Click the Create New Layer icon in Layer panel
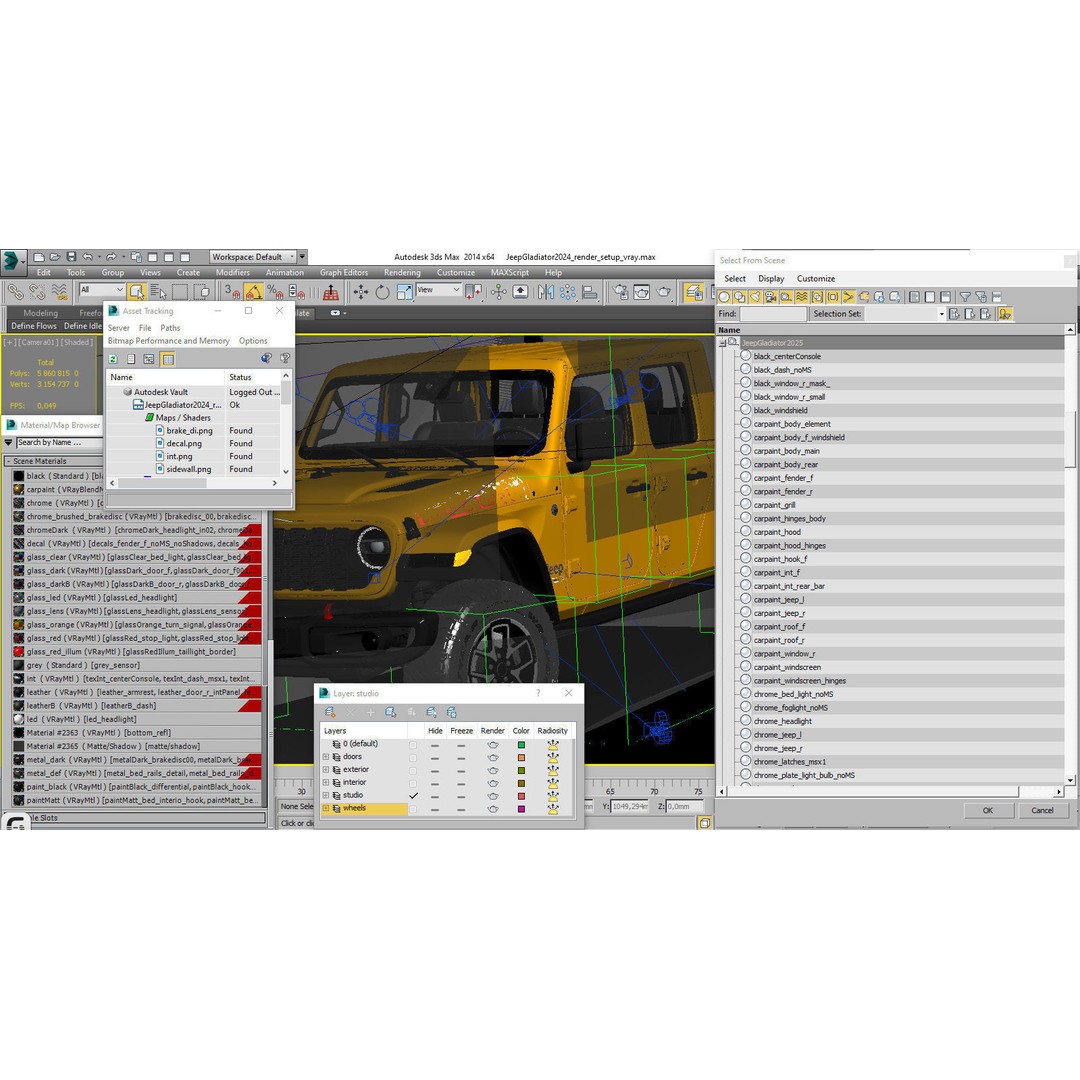This screenshot has height=1080, width=1080. pos(330,713)
